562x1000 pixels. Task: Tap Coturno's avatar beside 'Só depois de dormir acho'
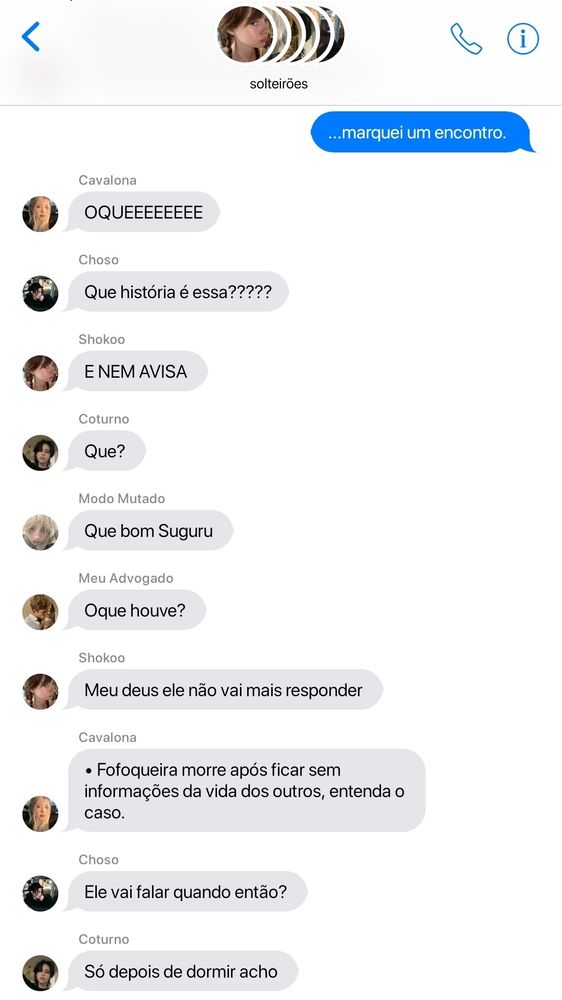point(40,973)
